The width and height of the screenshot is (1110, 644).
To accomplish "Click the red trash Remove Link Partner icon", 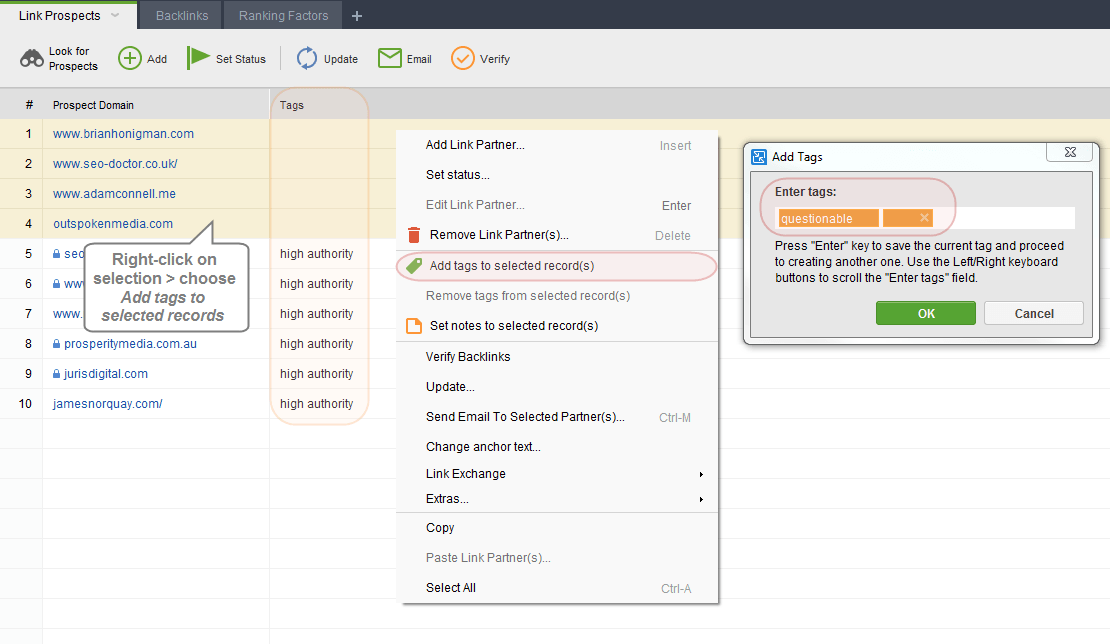I will click(414, 235).
